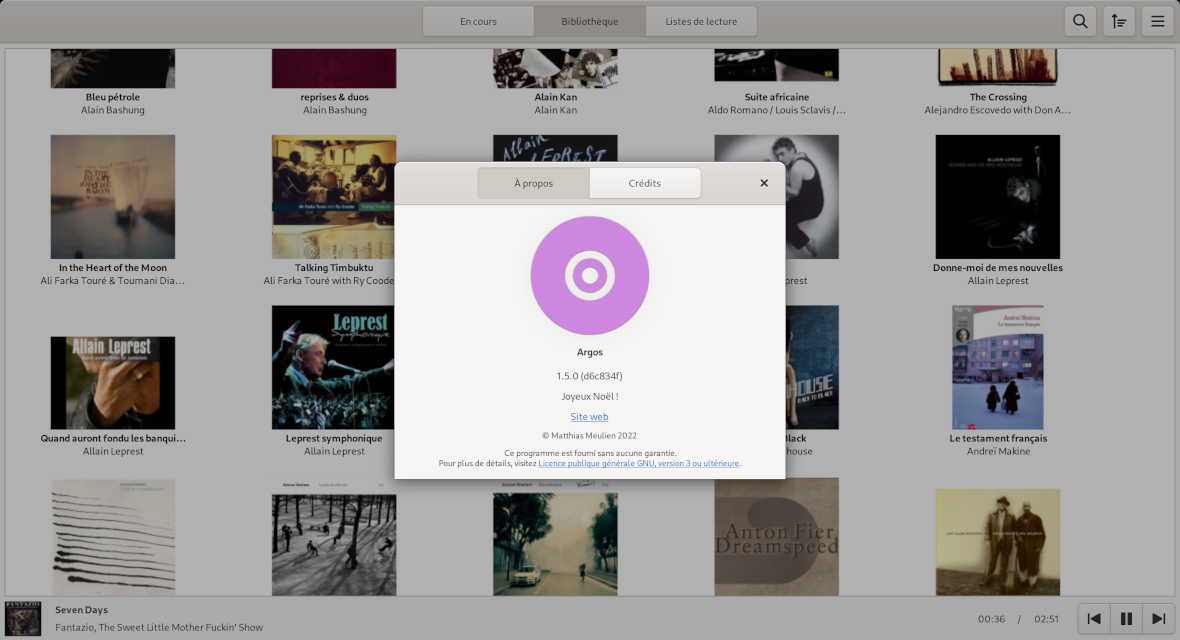
Task: Open the Listes de lecture view
Action: pos(701,20)
